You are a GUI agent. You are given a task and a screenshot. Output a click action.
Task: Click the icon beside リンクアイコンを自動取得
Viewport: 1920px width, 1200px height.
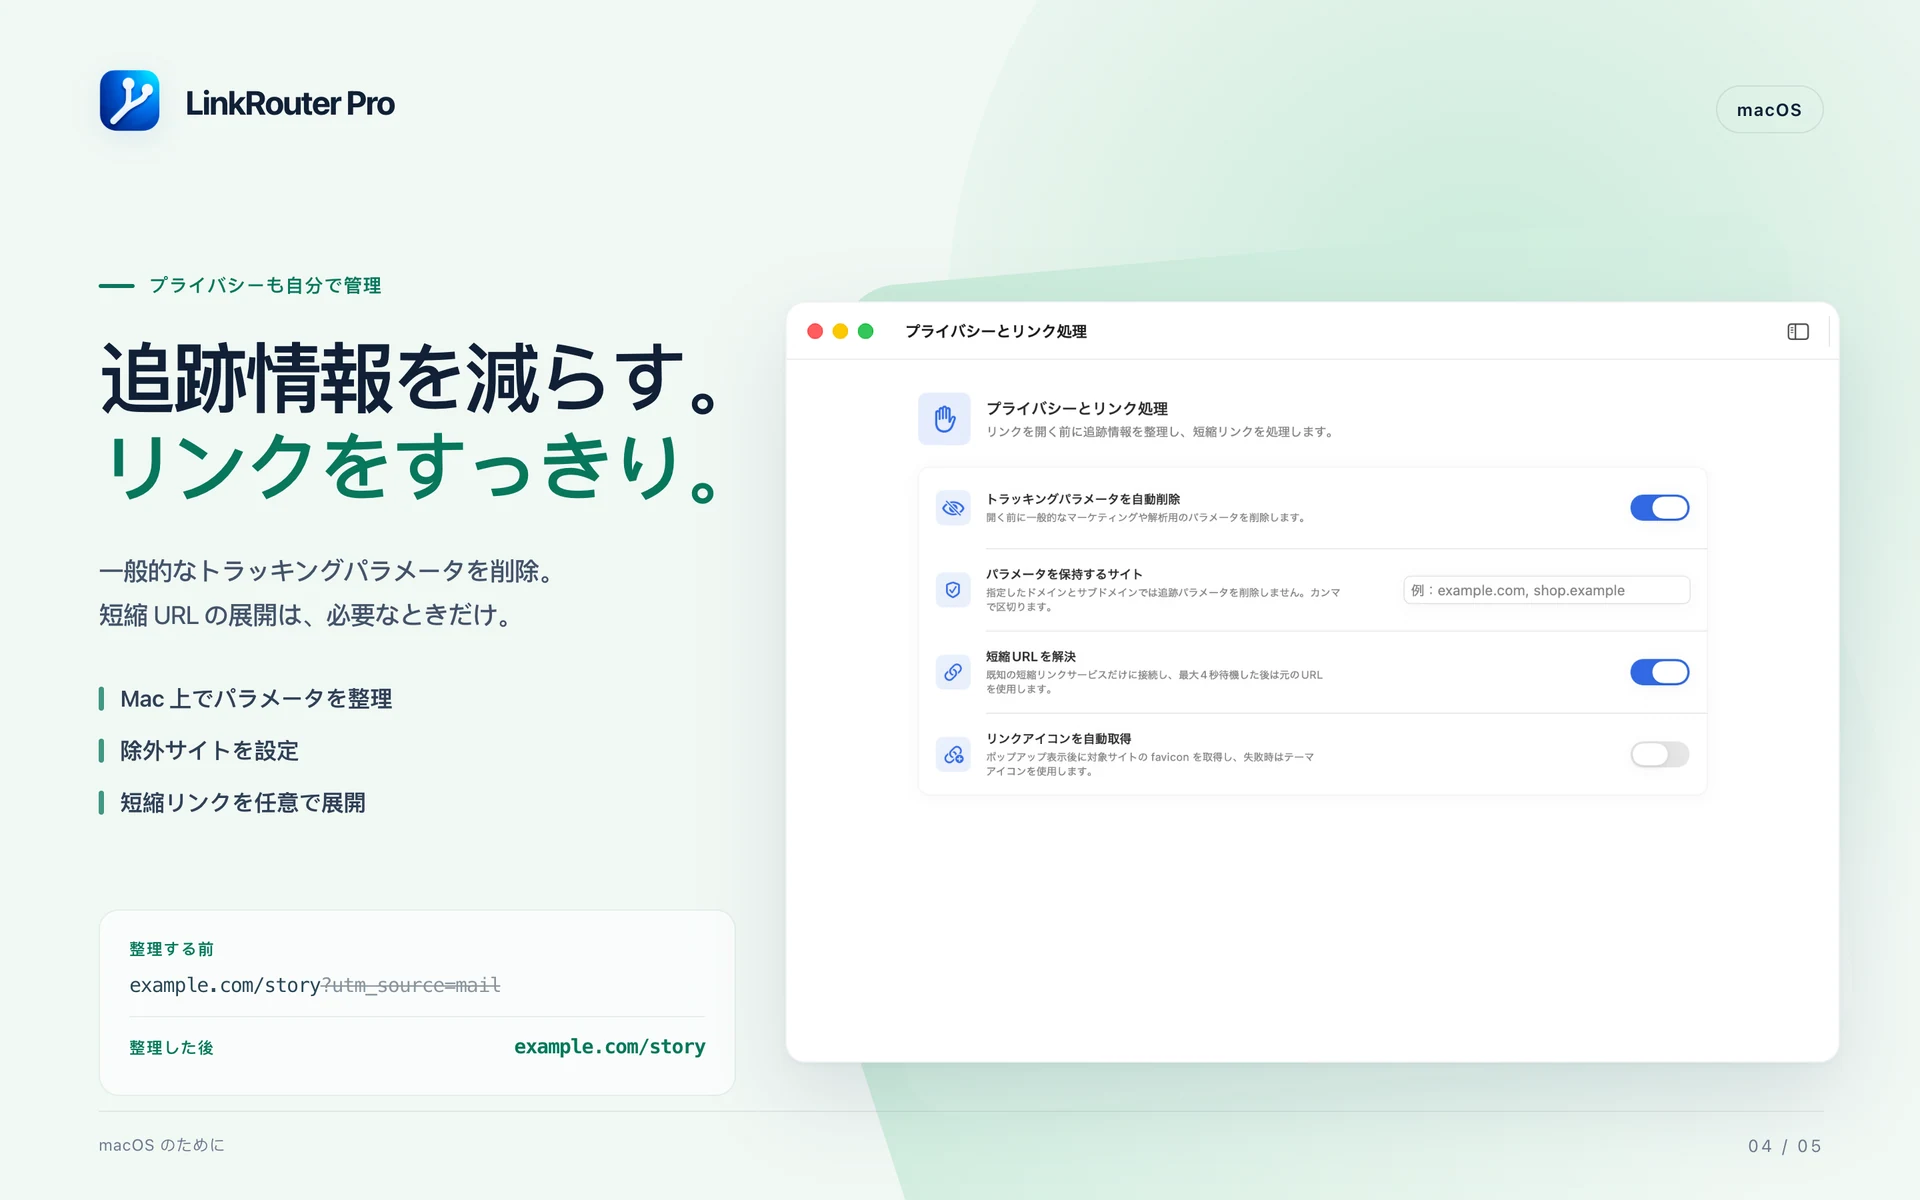pyautogui.click(x=953, y=754)
